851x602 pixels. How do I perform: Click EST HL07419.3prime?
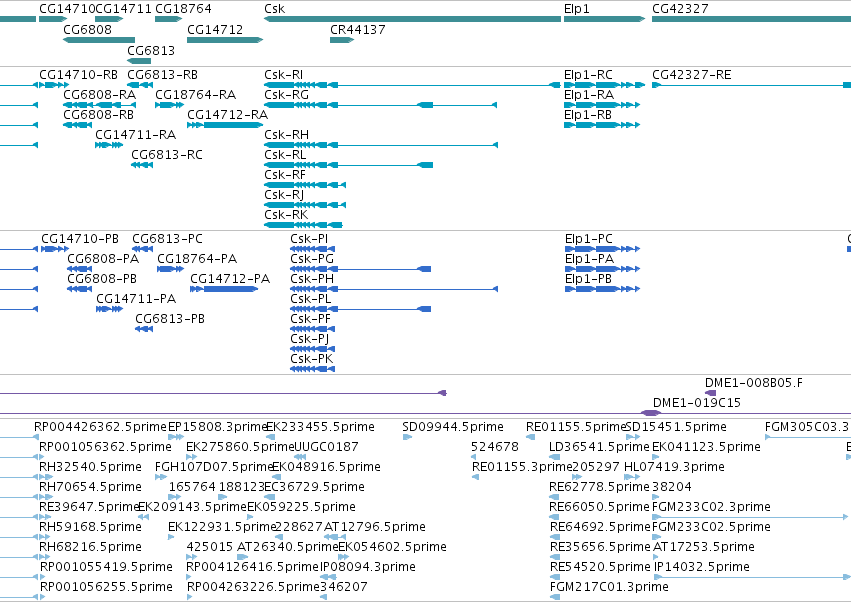(632, 477)
